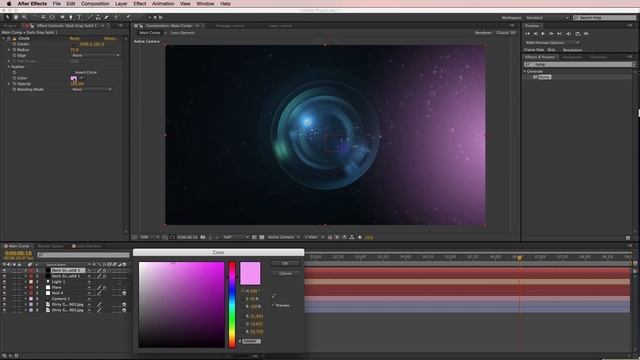640x360 pixels.
Task: Select the H radio button in Color dialog
Action: click(242, 291)
